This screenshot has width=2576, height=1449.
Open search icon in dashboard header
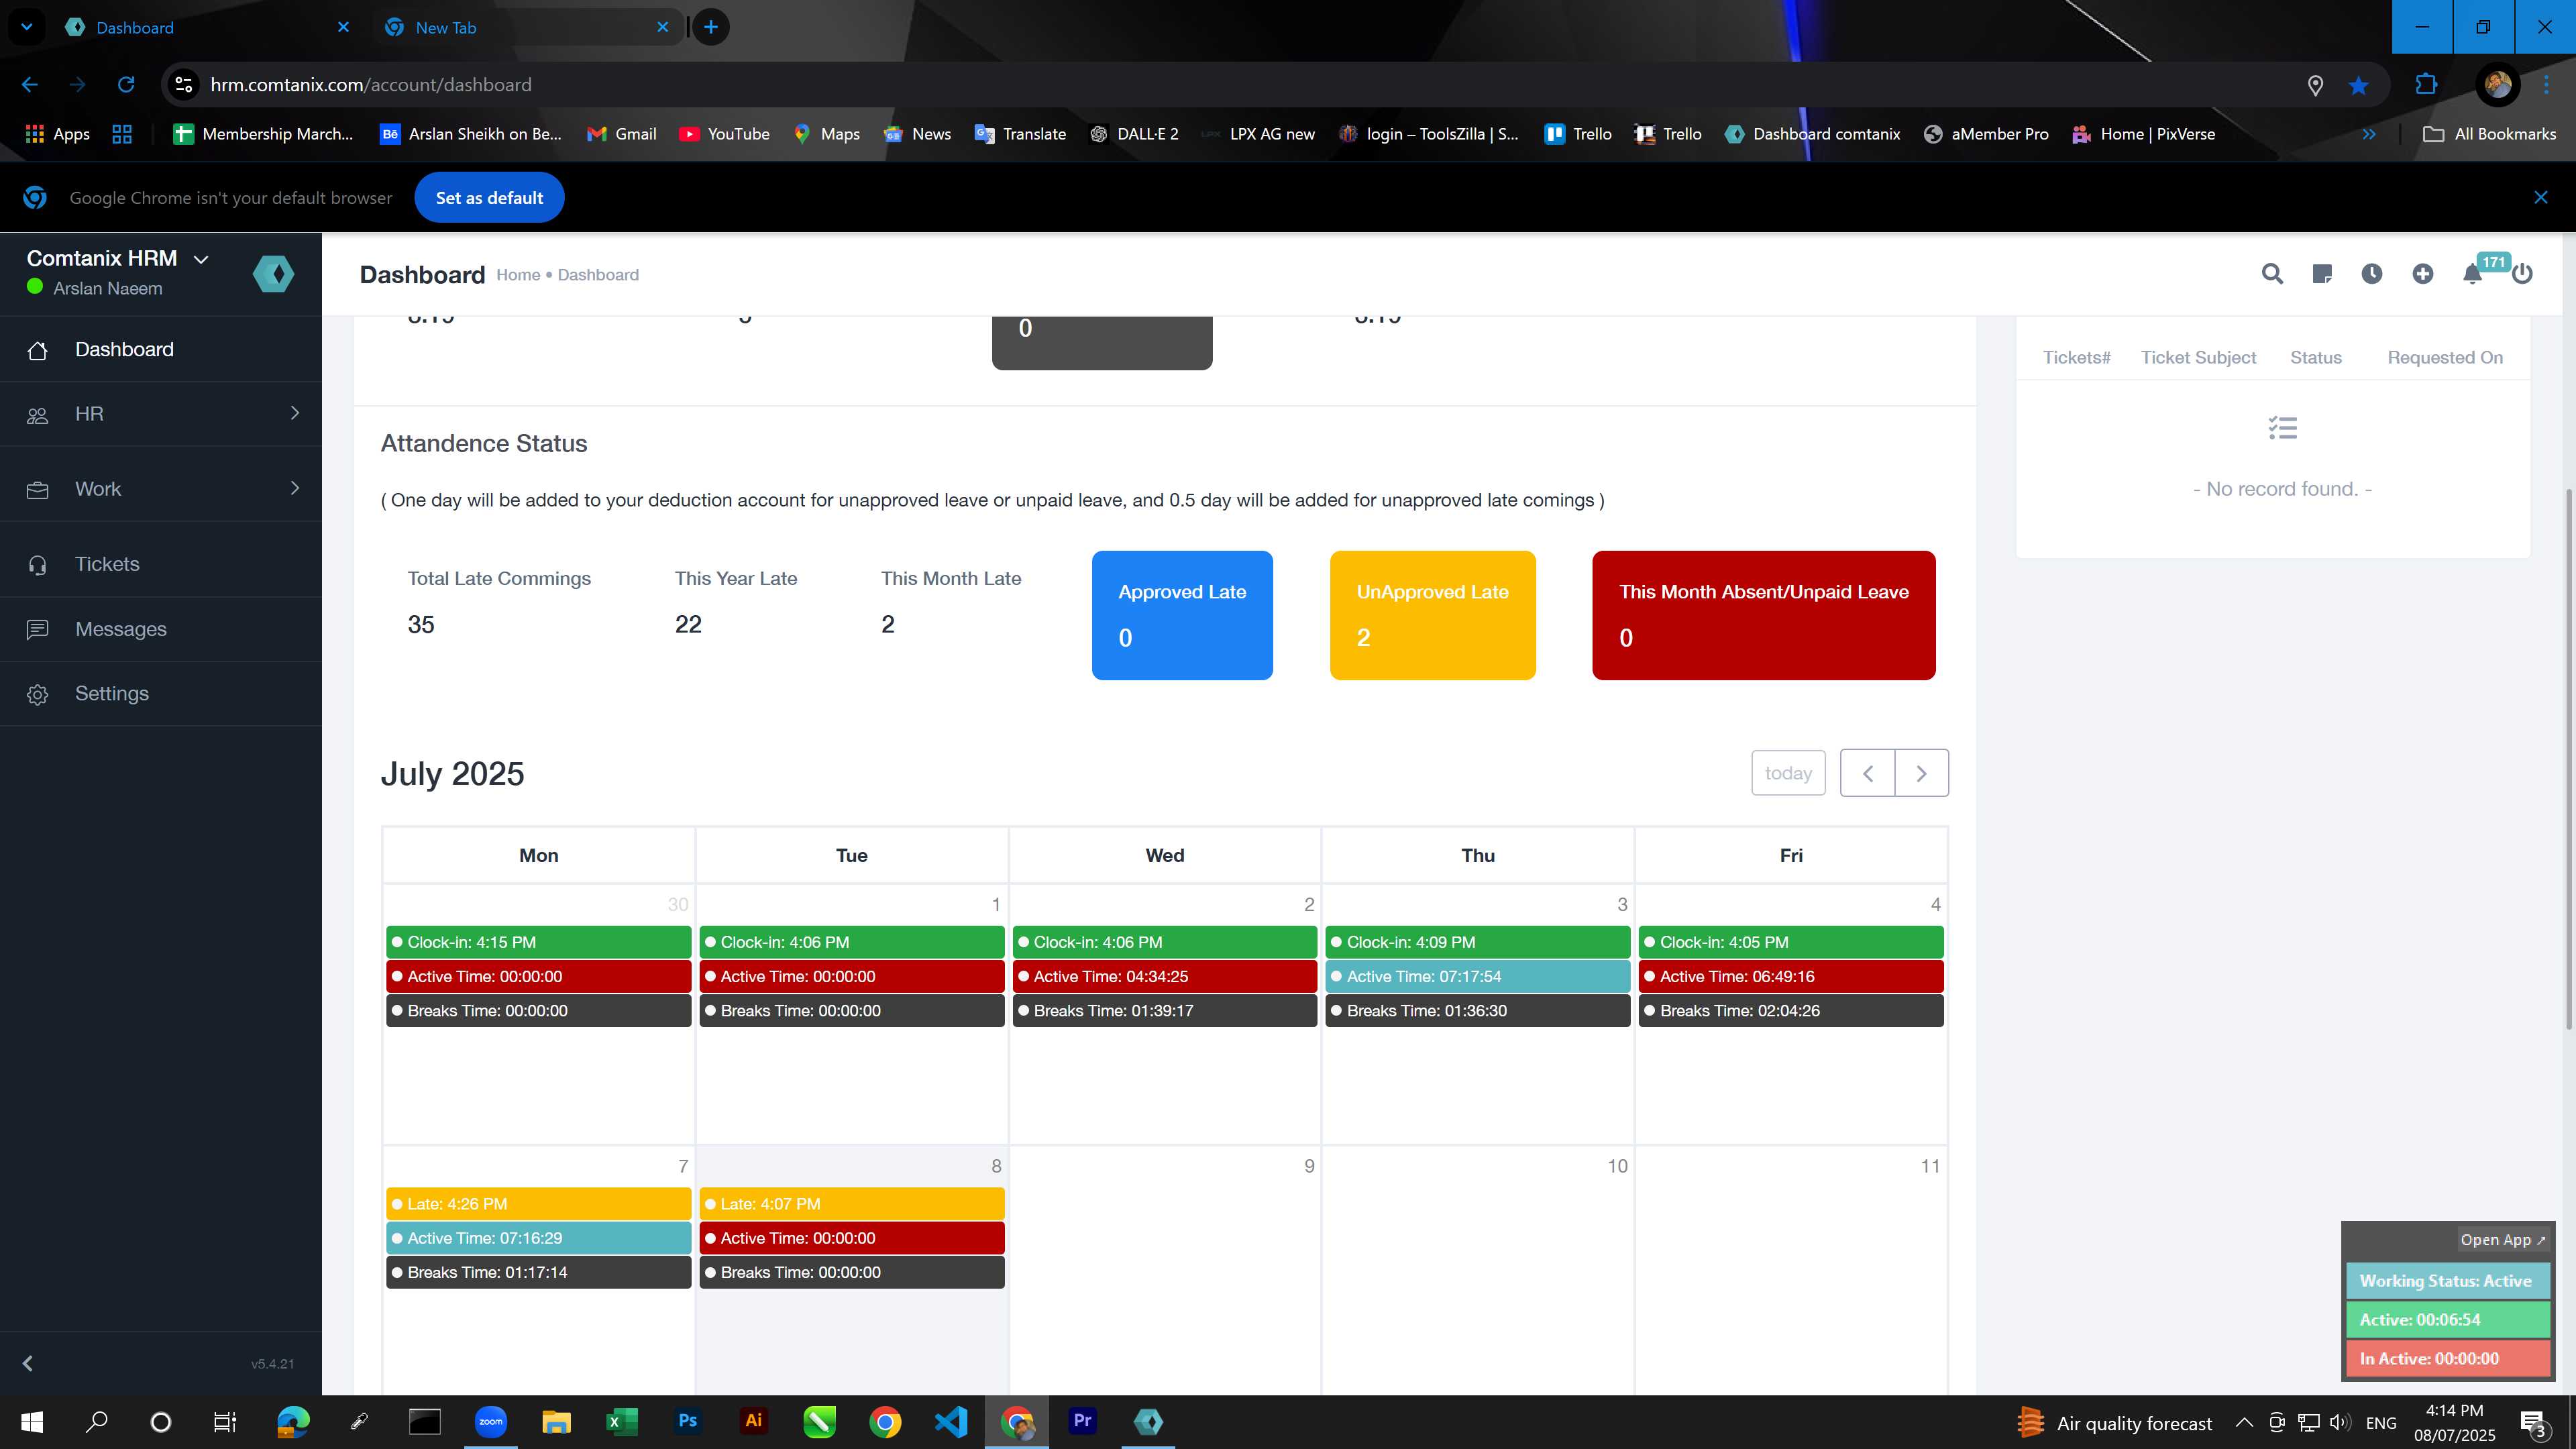pyautogui.click(x=2272, y=274)
